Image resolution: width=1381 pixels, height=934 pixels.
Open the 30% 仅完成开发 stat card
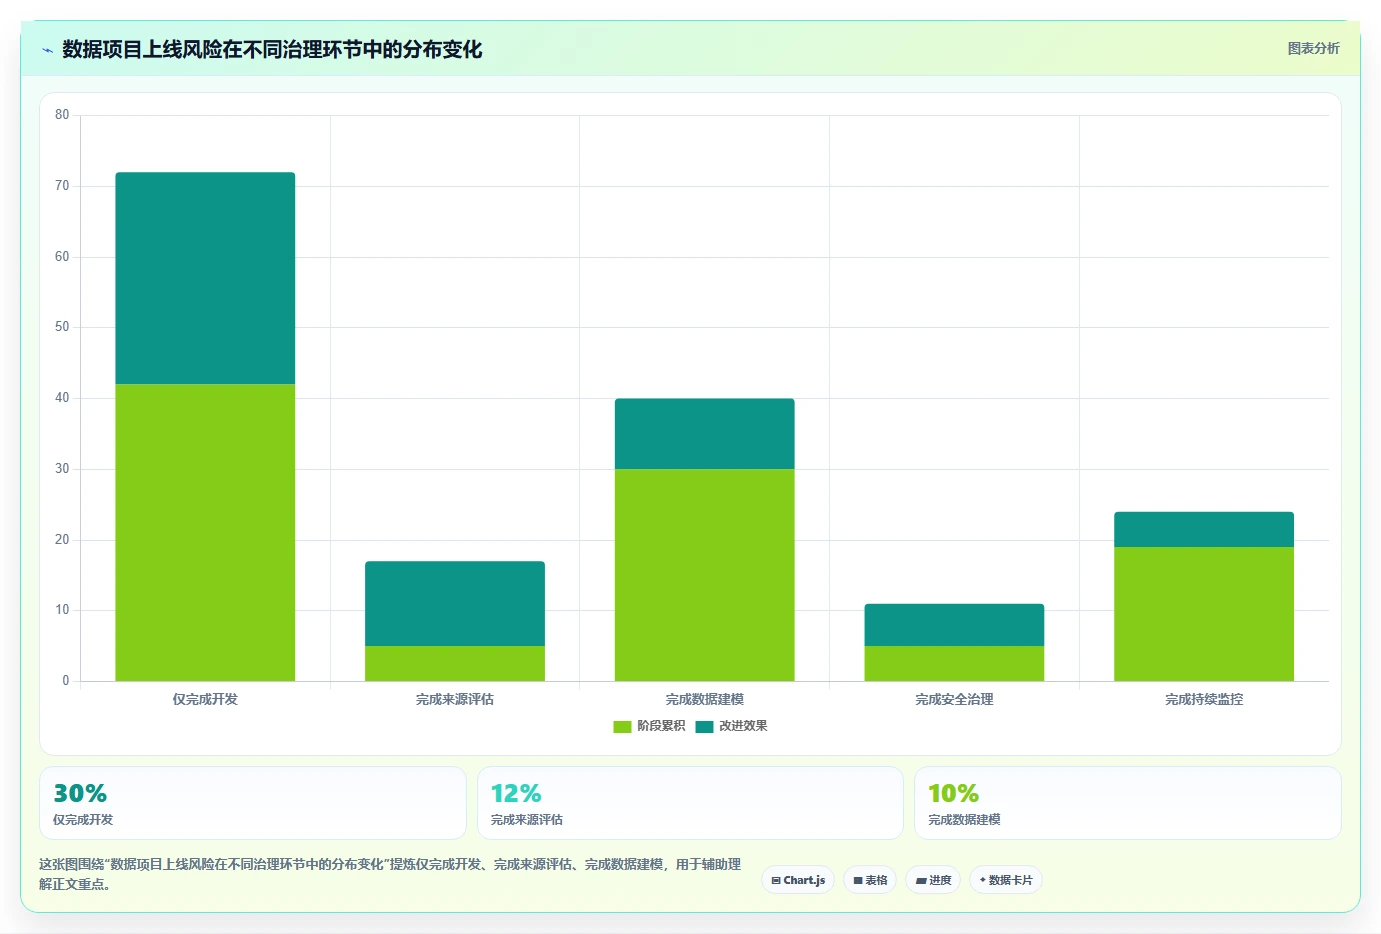pyautogui.click(x=253, y=803)
